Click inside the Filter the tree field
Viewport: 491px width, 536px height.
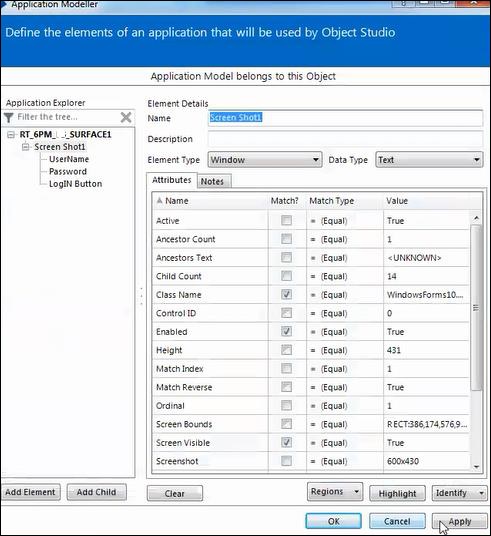tap(67, 117)
